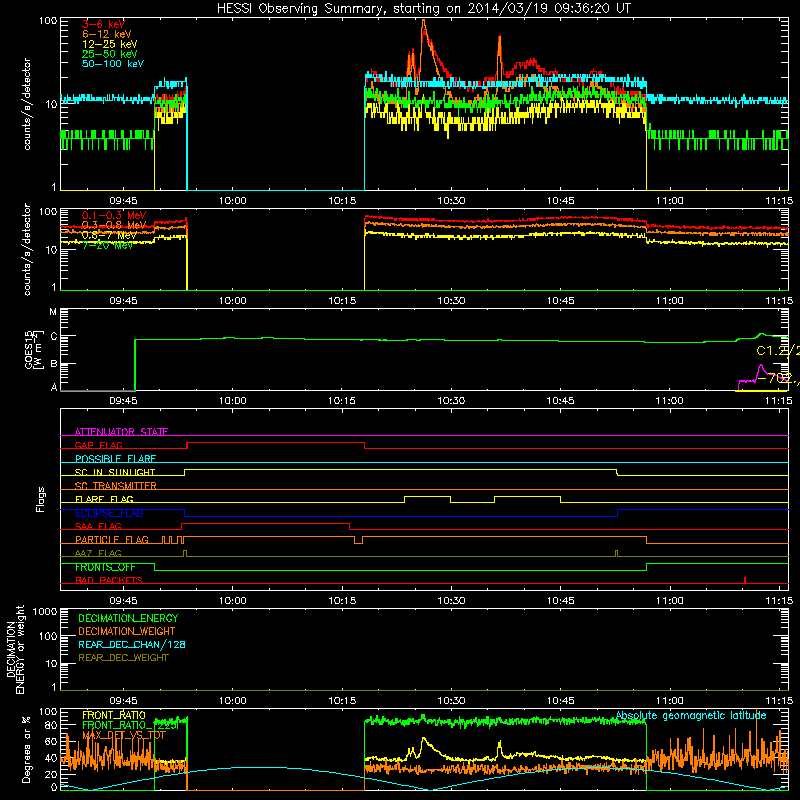Viewport: 800px width, 800px height.
Task: Click the raised GAP_FLAG segment
Action: [x=276, y=443]
